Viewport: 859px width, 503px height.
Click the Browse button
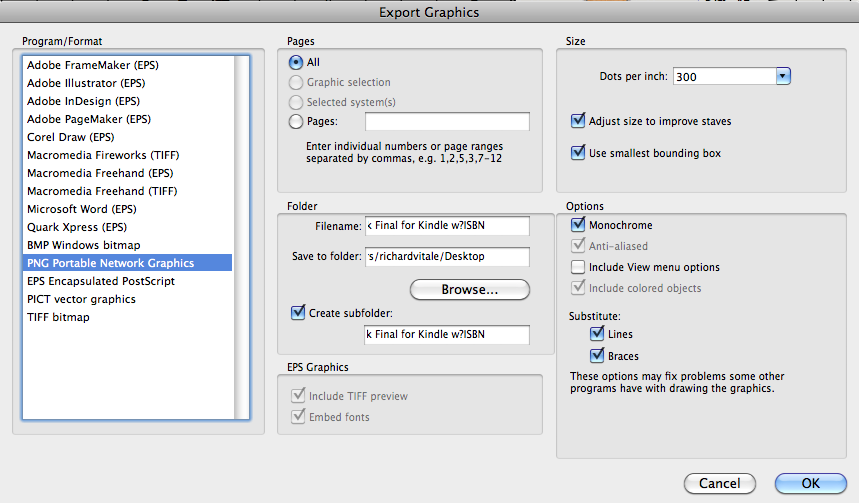coord(469,290)
